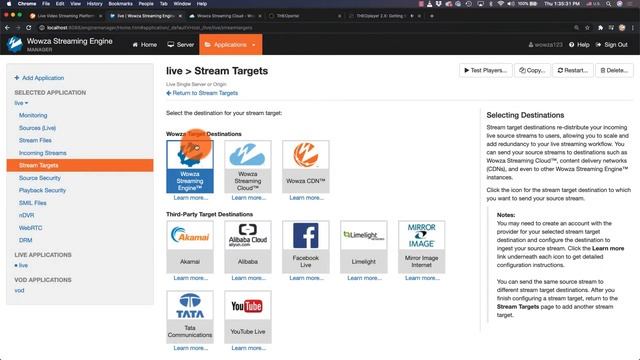
Task: Choose Wowza Streaming Cloud destination tile
Action: click(x=248, y=167)
